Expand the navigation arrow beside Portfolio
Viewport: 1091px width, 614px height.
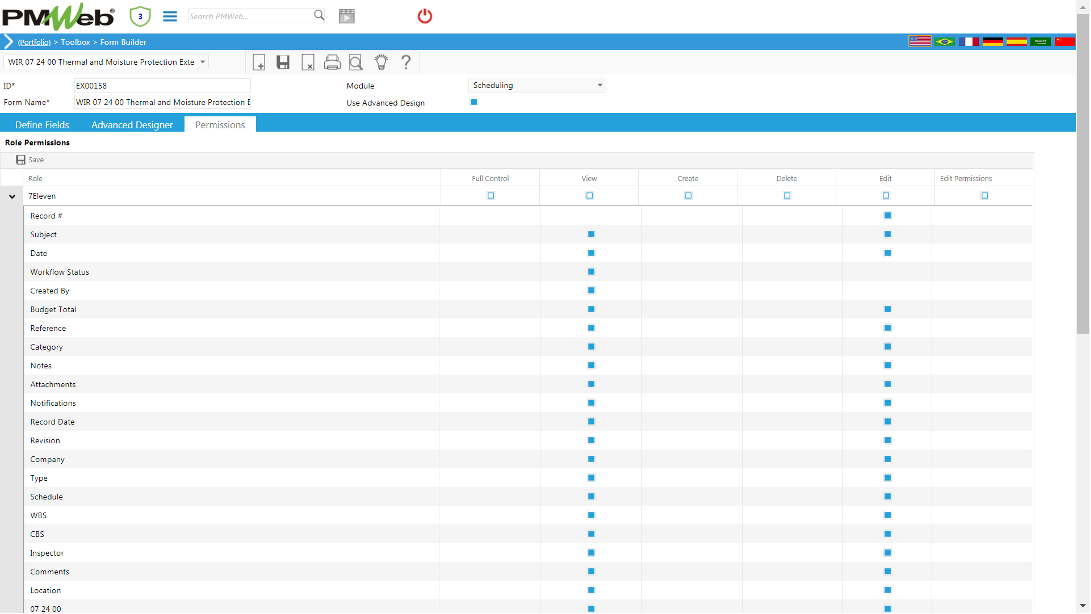[8, 42]
